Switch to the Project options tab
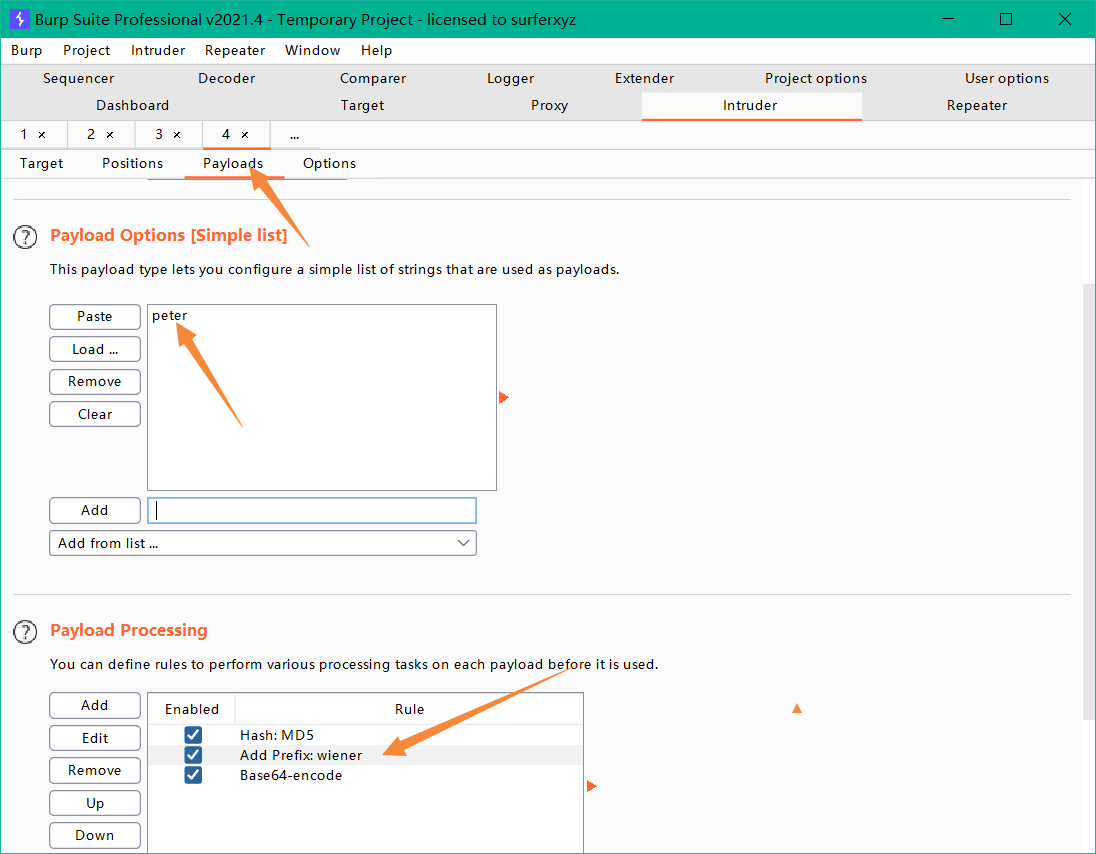This screenshot has width=1096, height=854. pyautogui.click(x=816, y=78)
